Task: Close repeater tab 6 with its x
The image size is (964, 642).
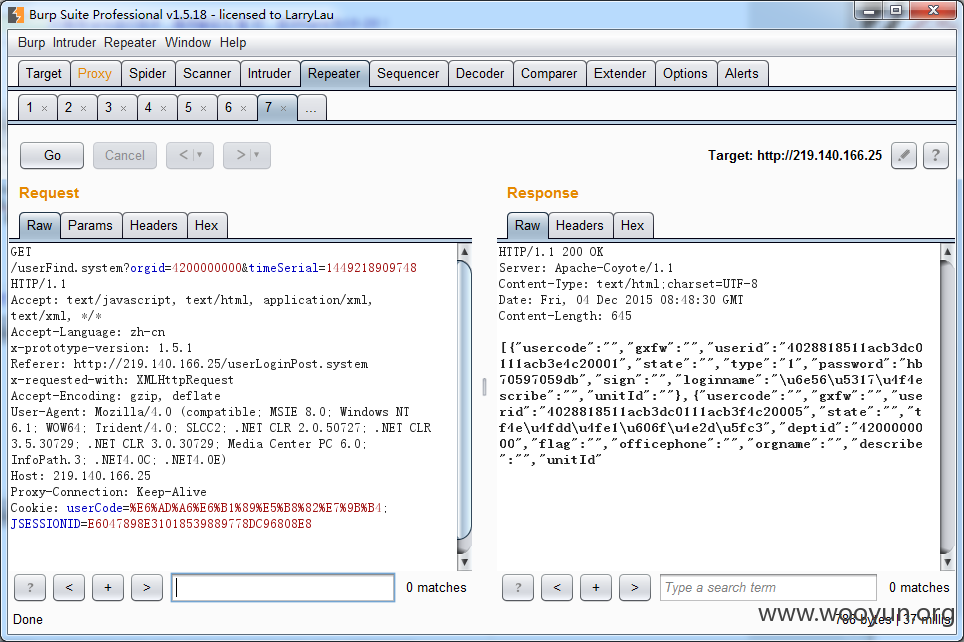Action: (243, 109)
